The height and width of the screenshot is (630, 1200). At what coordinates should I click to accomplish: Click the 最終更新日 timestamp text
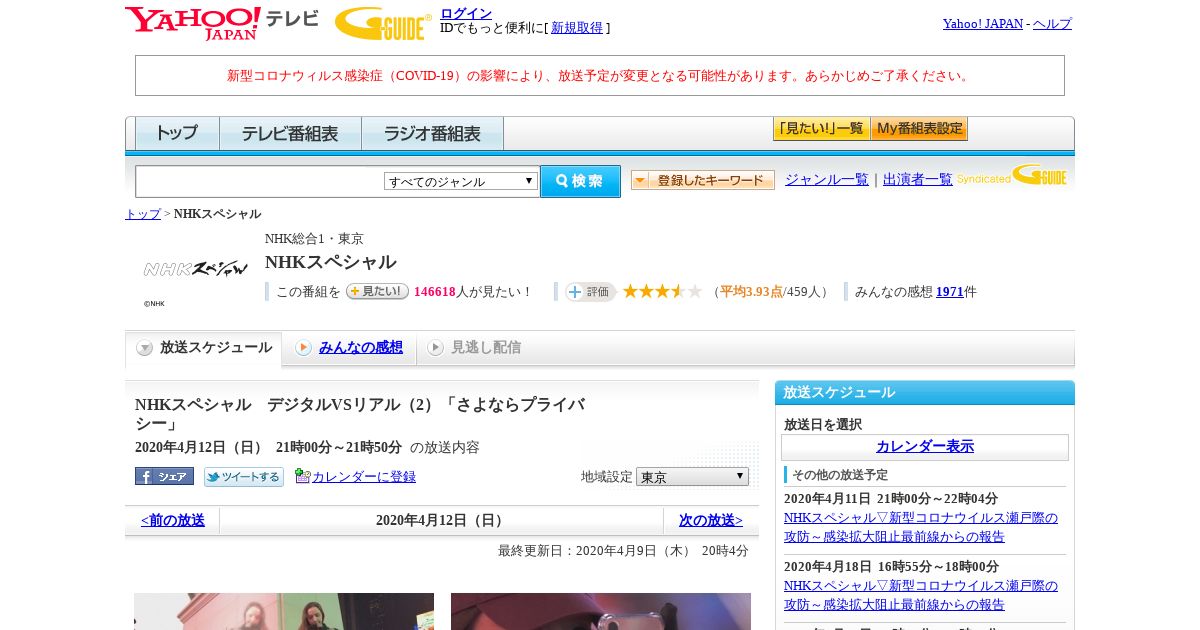pos(623,551)
